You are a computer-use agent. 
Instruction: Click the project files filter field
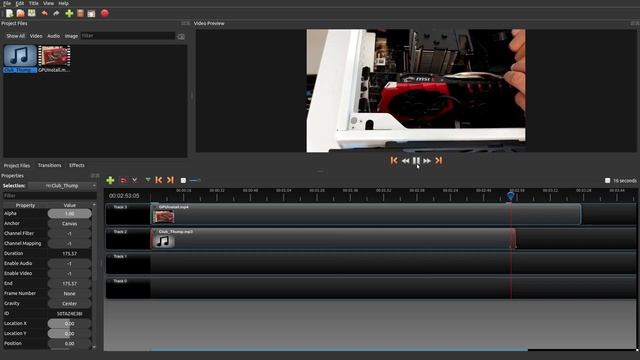tap(128, 36)
